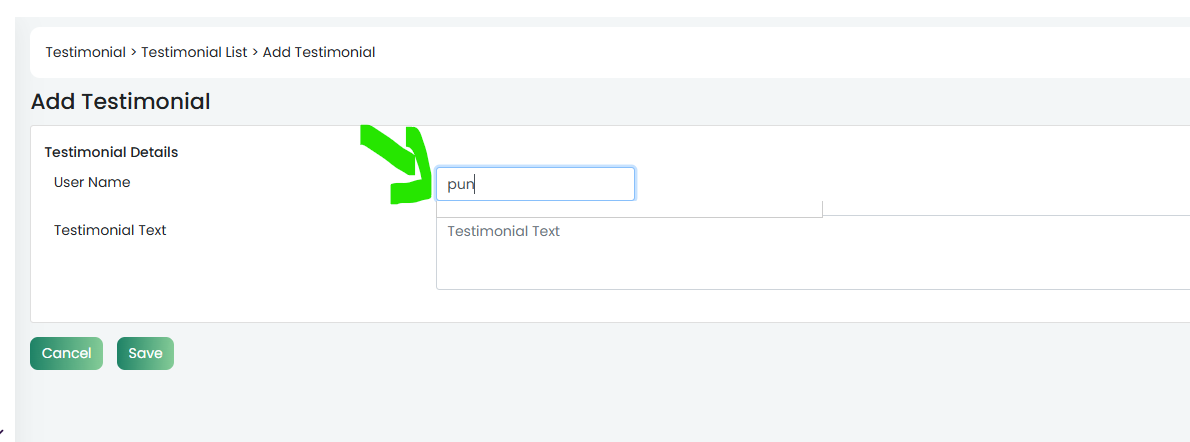
Task: Go to Testimonial breadcrumb root
Action: [85, 52]
